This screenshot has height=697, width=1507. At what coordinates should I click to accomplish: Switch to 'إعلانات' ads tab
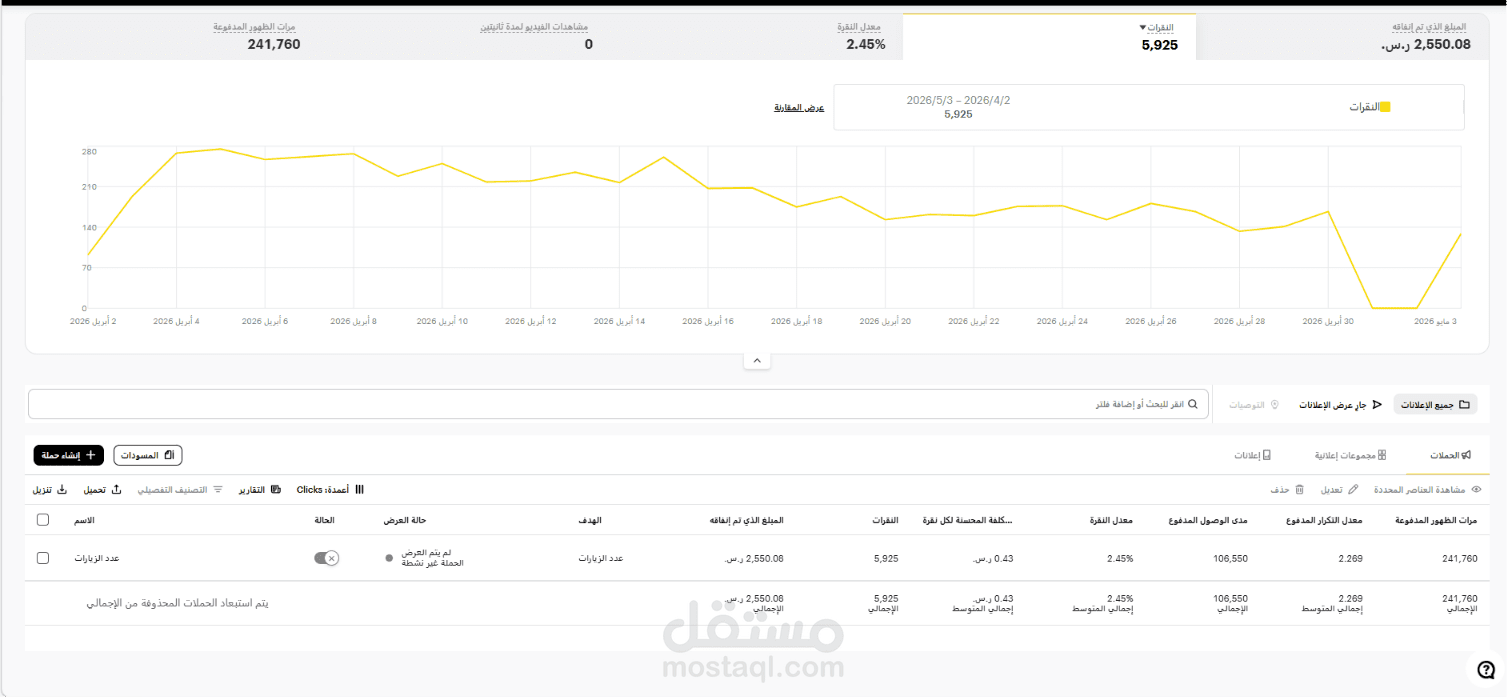(1252, 455)
